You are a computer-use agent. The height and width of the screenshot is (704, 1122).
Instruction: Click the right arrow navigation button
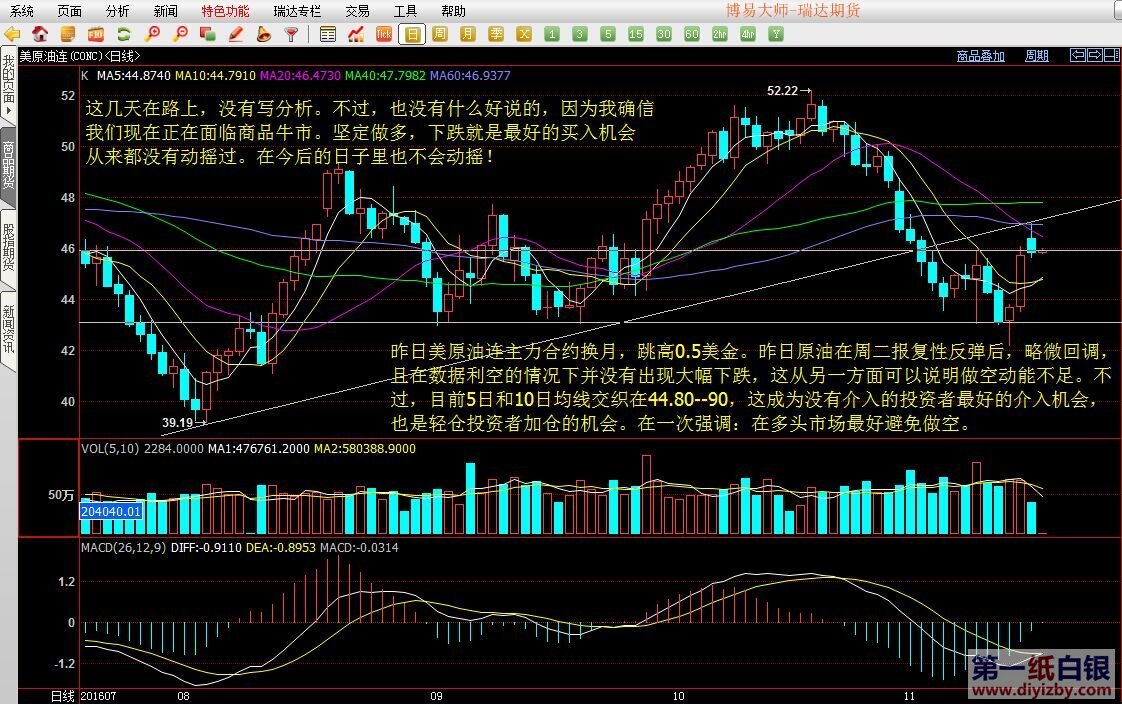pos(1095,55)
